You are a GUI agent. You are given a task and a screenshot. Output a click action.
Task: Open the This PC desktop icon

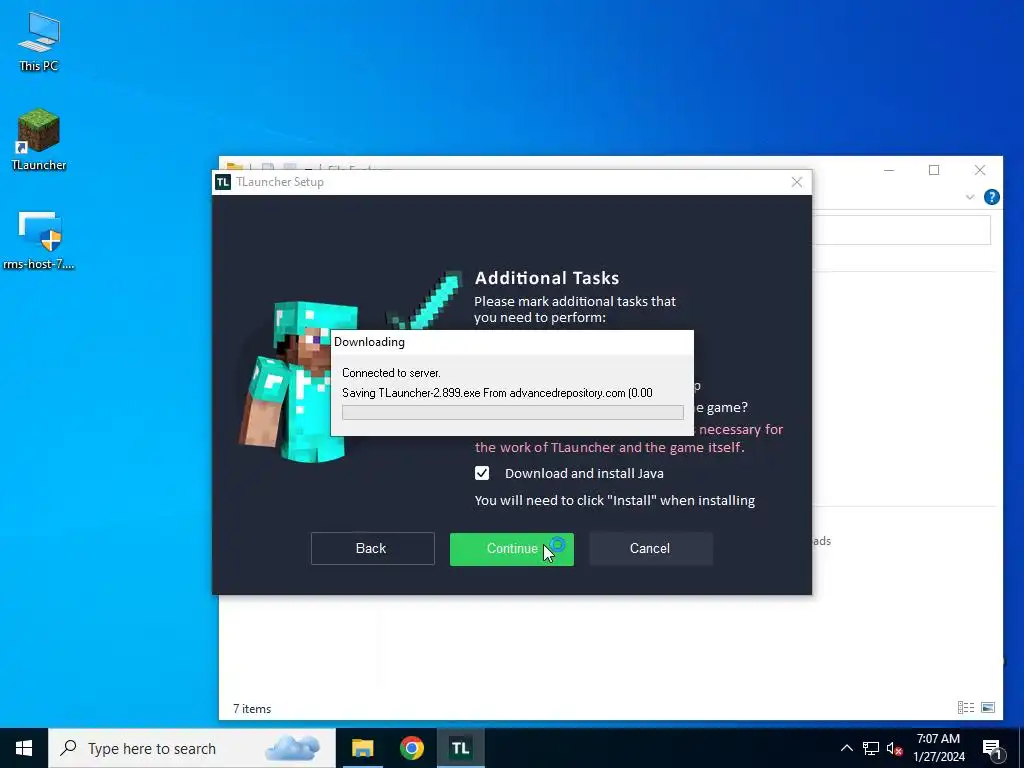pos(39,42)
